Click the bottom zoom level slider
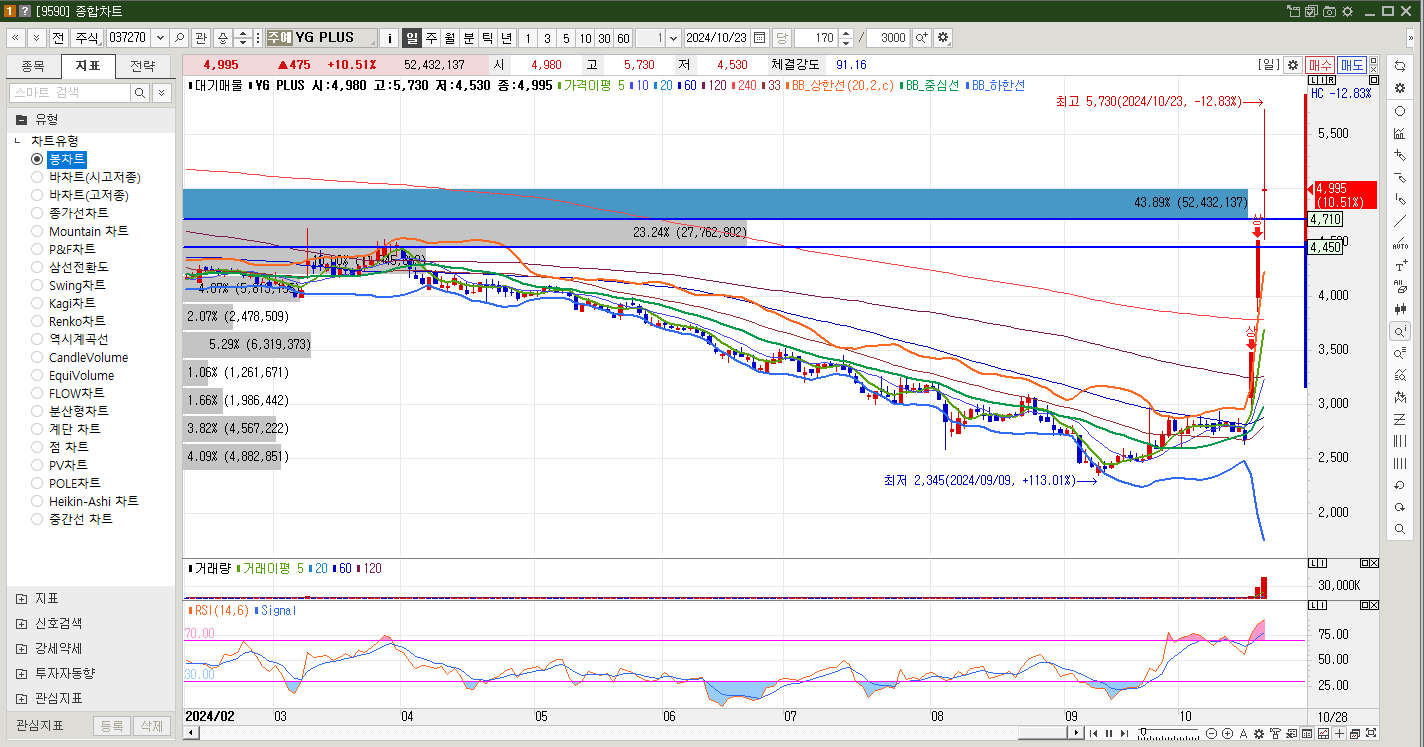 (1169, 734)
